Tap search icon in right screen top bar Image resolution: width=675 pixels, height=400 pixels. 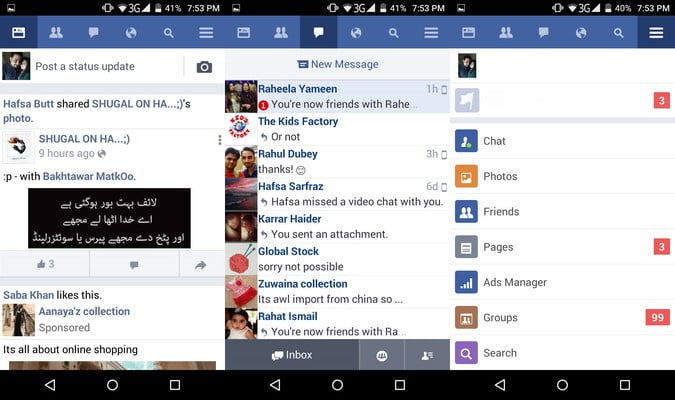[619, 33]
